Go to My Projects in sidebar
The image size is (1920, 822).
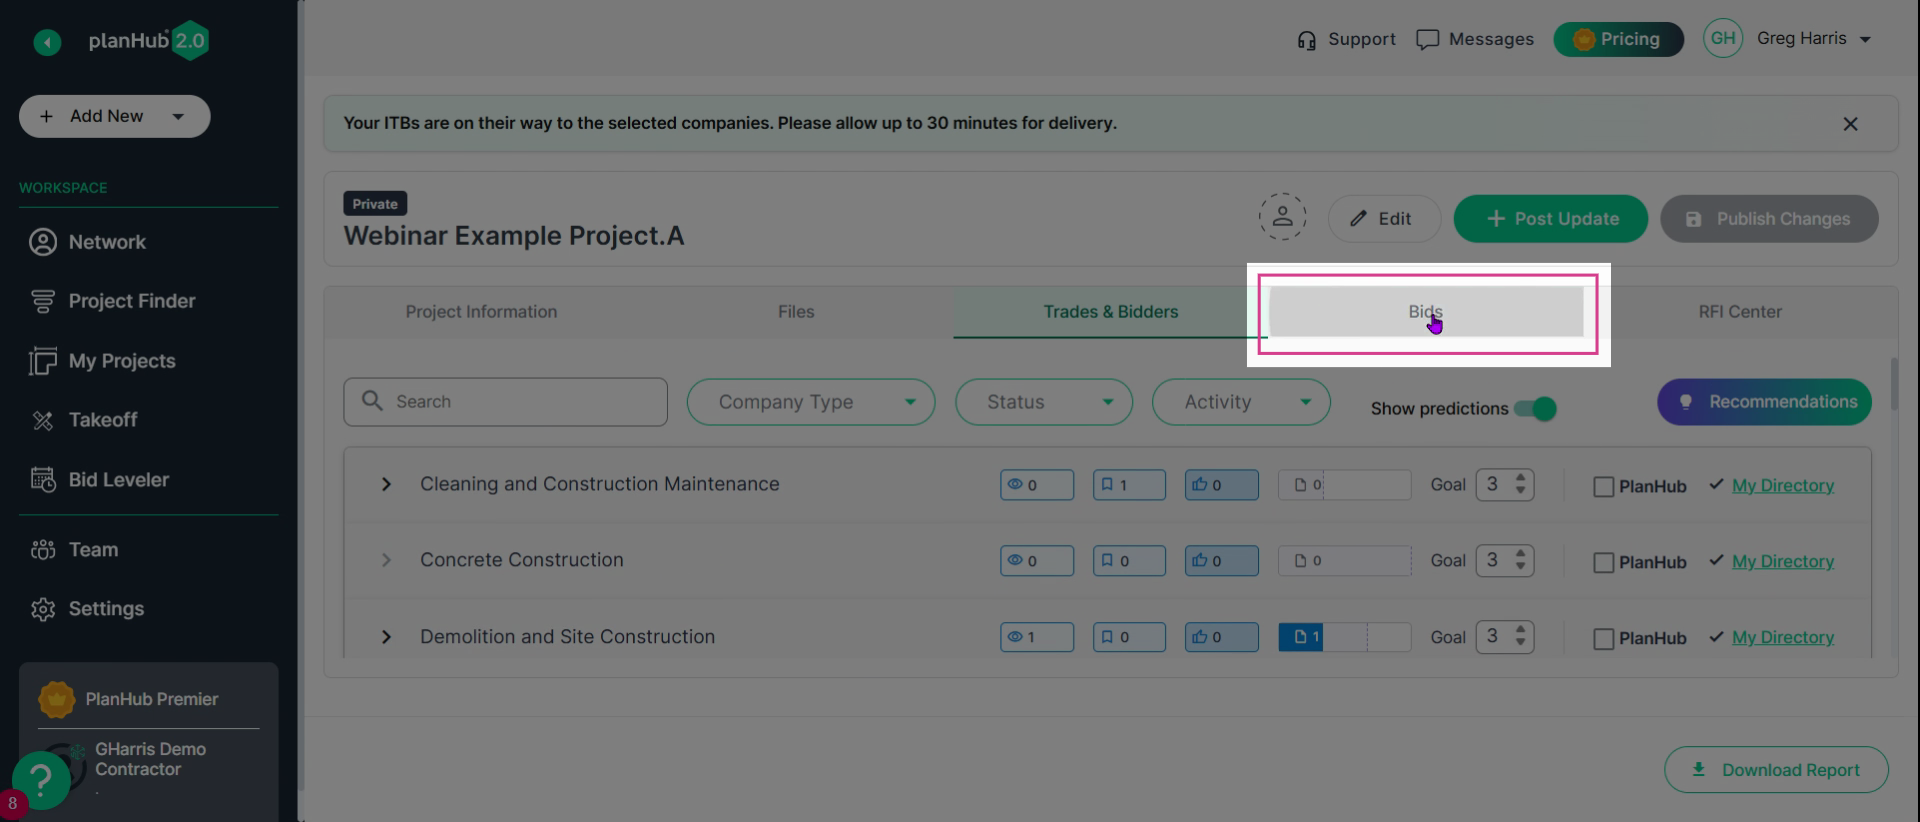[102, 361]
